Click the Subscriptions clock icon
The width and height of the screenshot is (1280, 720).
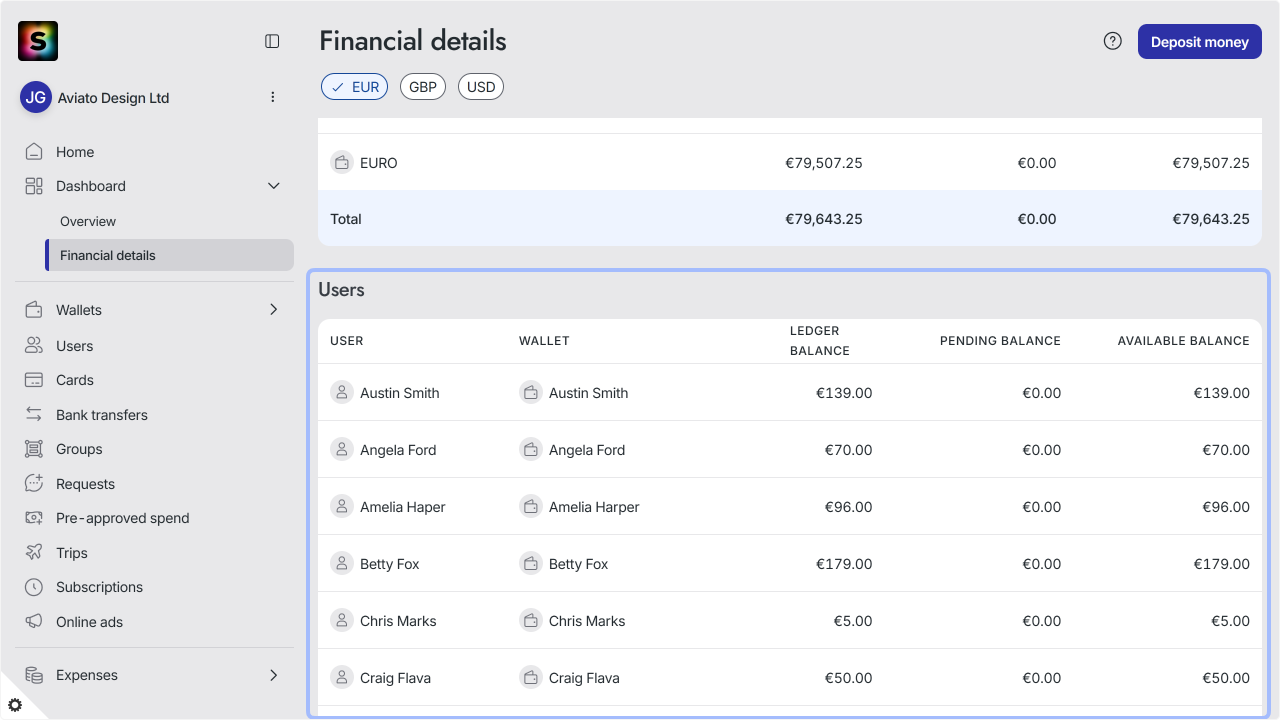[x=34, y=587]
